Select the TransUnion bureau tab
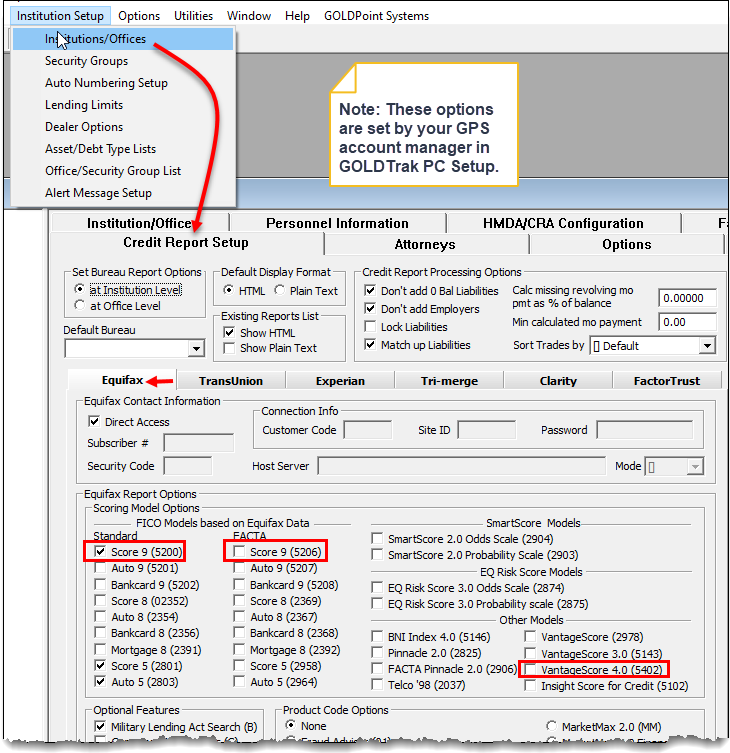 click(x=231, y=381)
